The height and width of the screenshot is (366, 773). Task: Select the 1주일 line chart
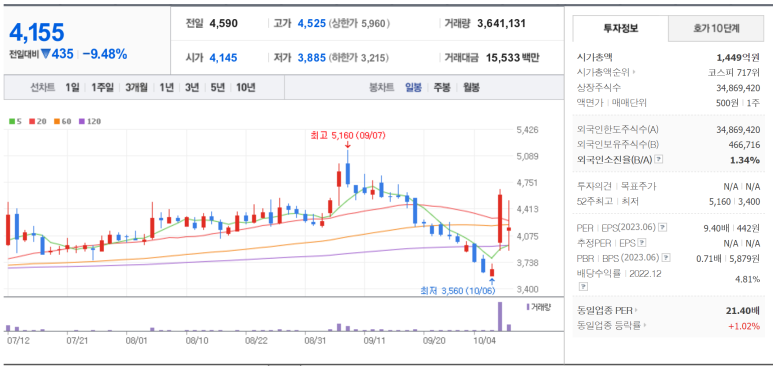pyautogui.click(x=103, y=88)
